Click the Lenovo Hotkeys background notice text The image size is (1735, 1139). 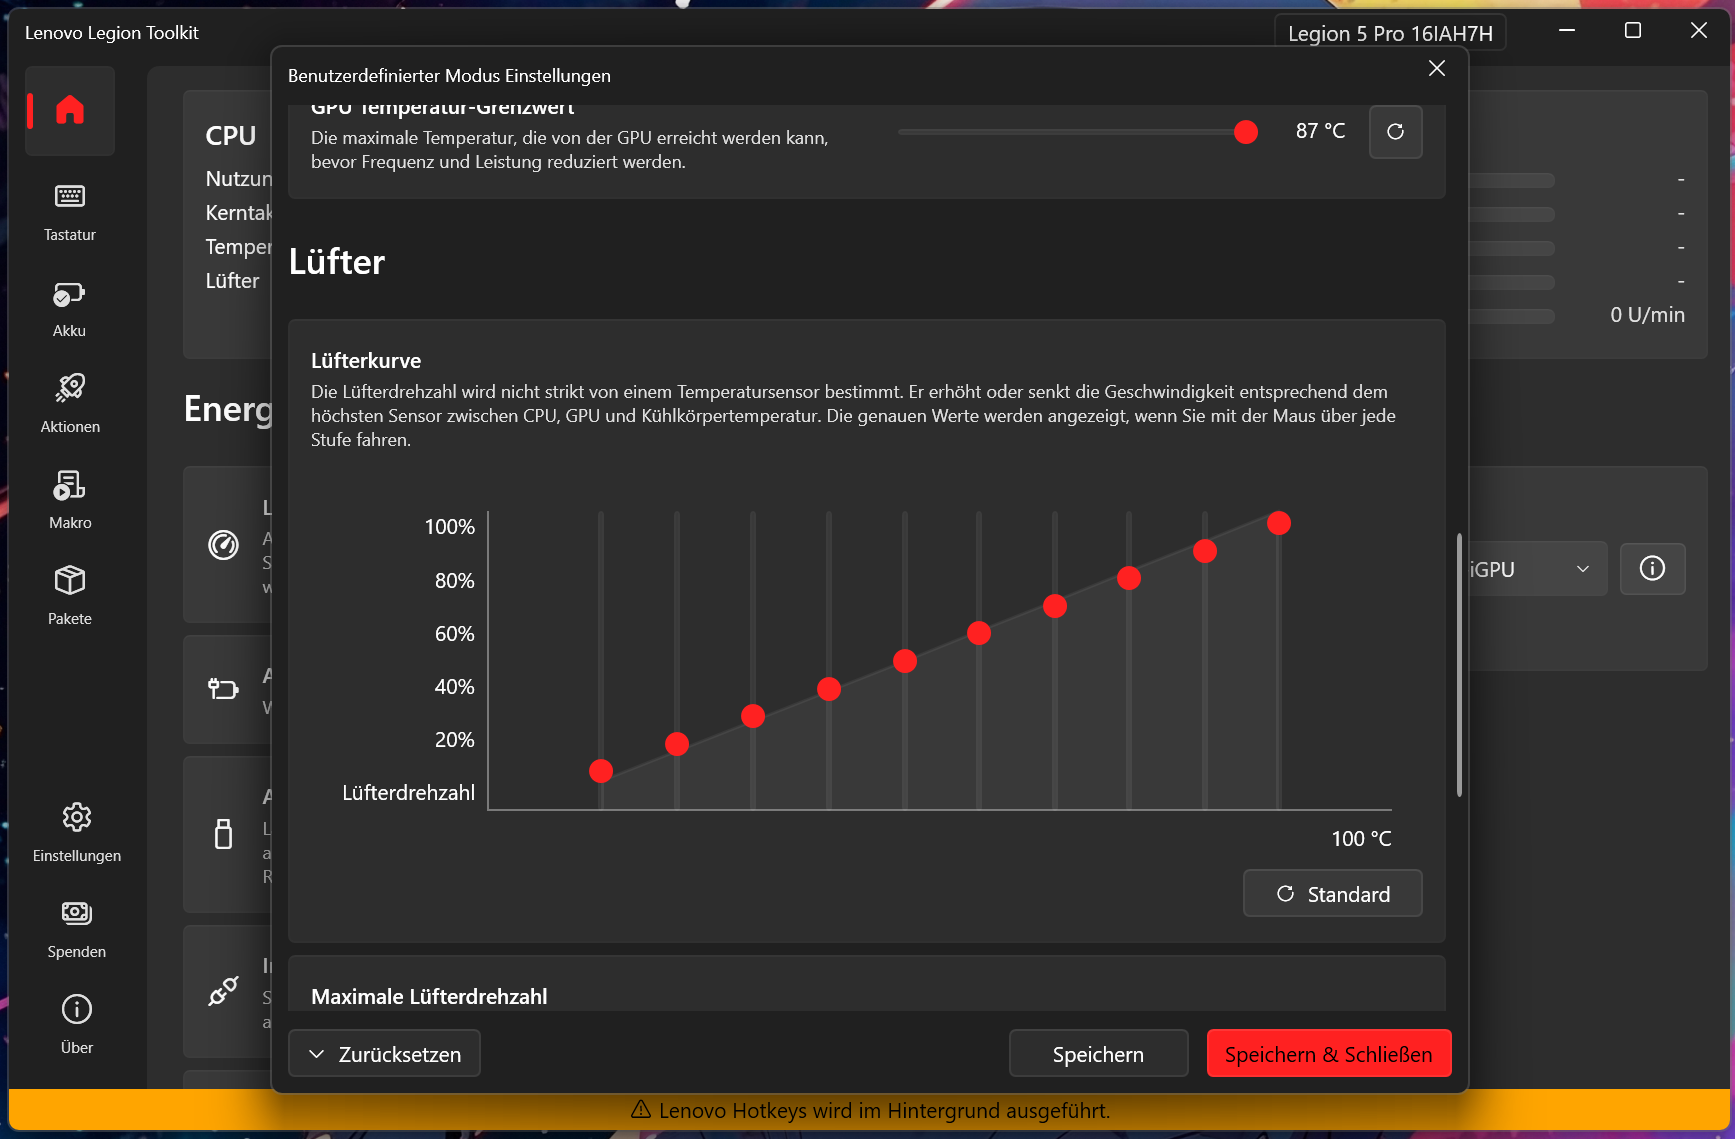(x=884, y=1110)
